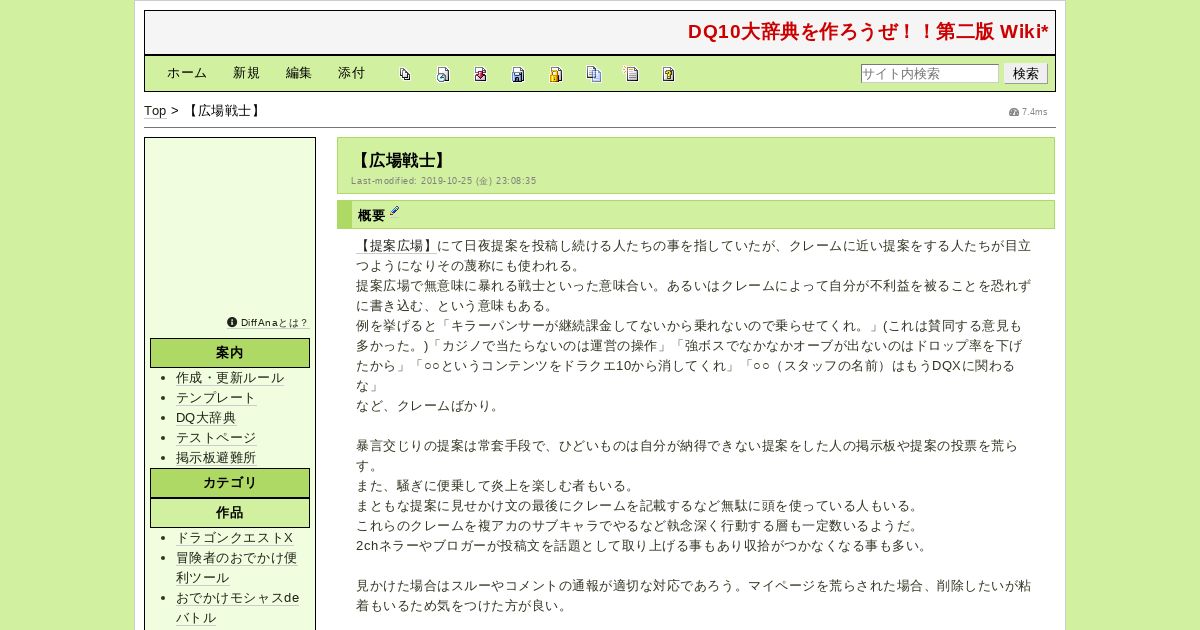Click the info icon beside DiffAnaとは?

click(x=232, y=322)
